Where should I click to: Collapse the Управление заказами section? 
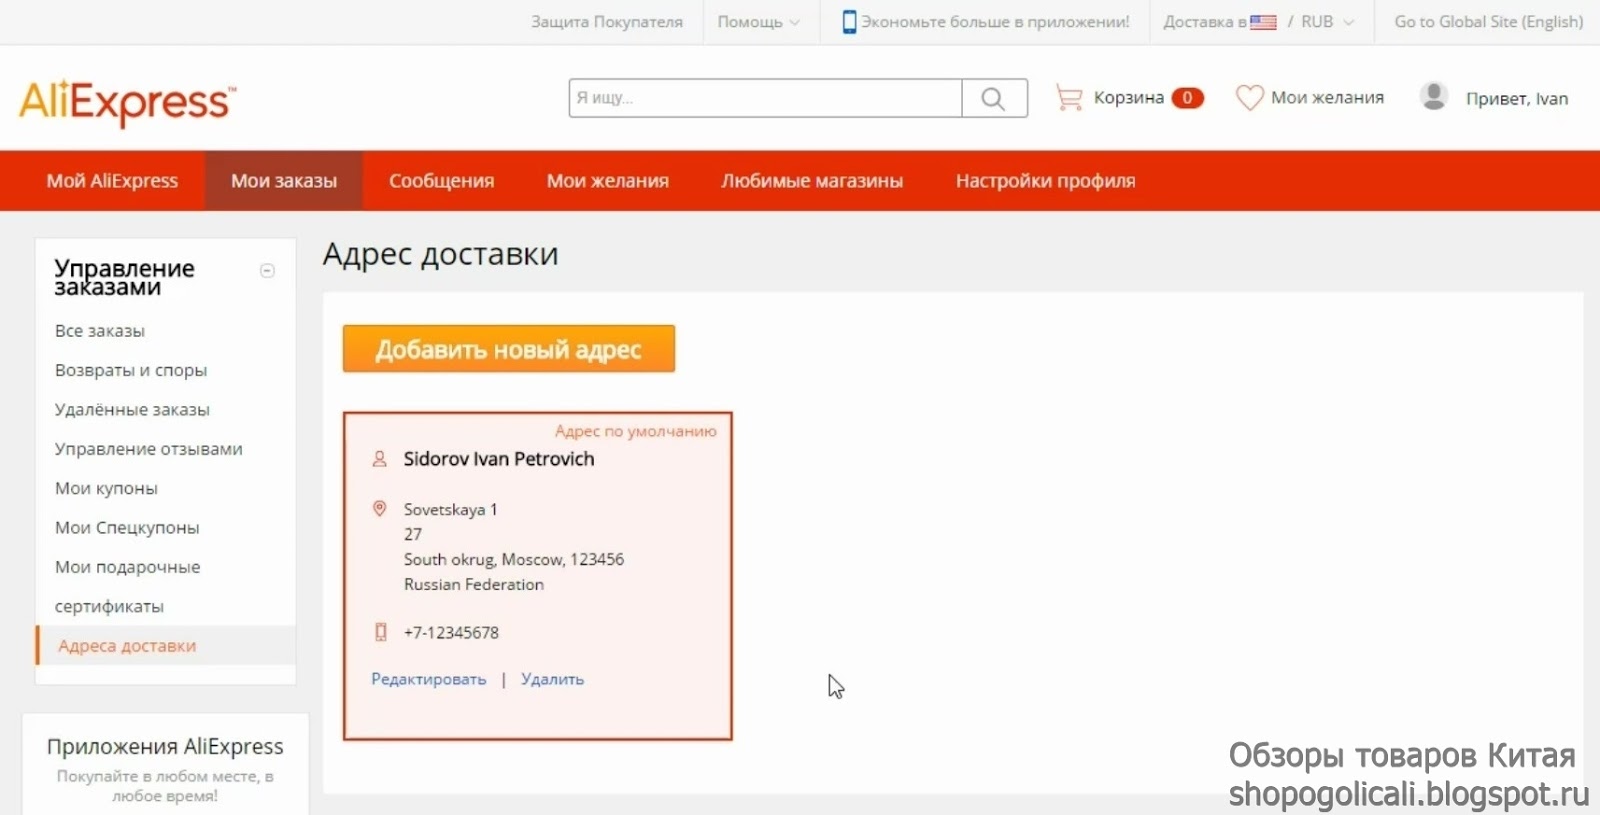pos(267,271)
